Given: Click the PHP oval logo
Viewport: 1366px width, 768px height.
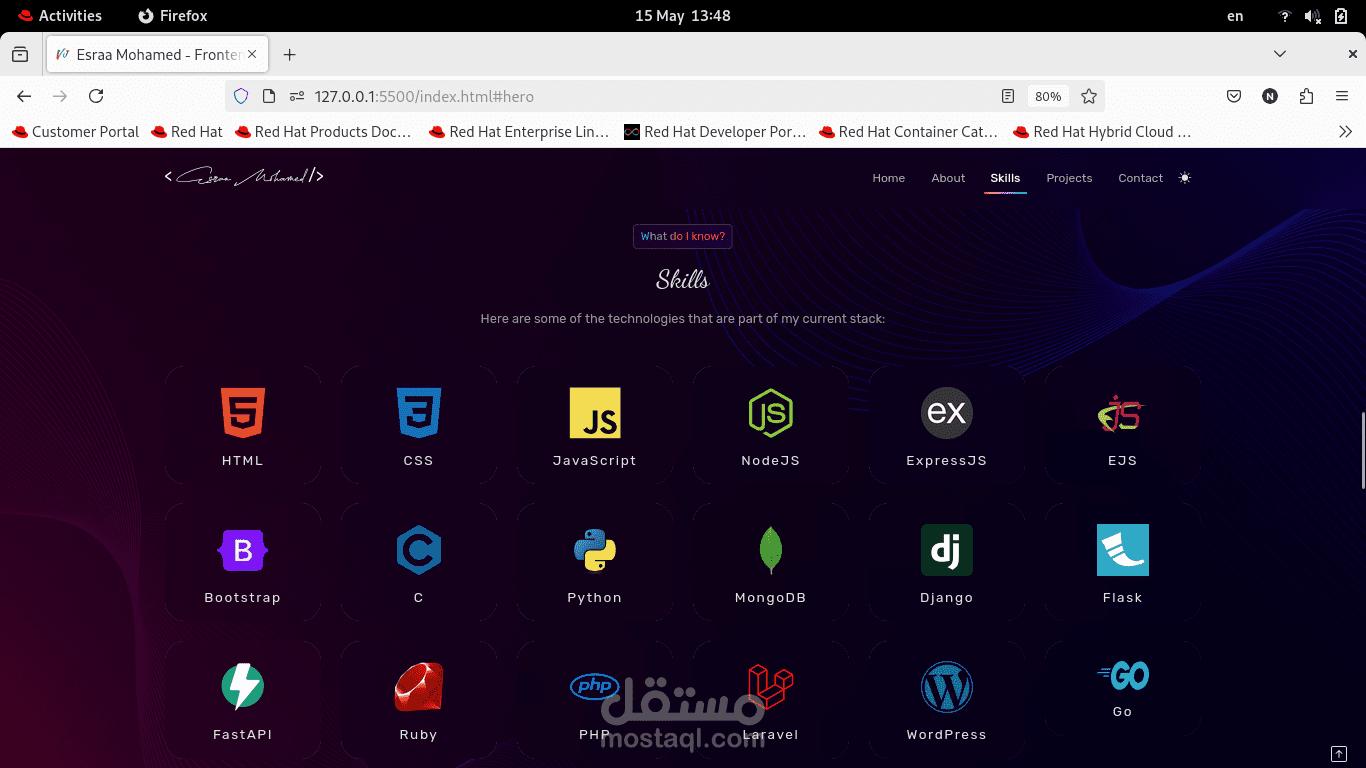Looking at the screenshot, I should [x=595, y=686].
